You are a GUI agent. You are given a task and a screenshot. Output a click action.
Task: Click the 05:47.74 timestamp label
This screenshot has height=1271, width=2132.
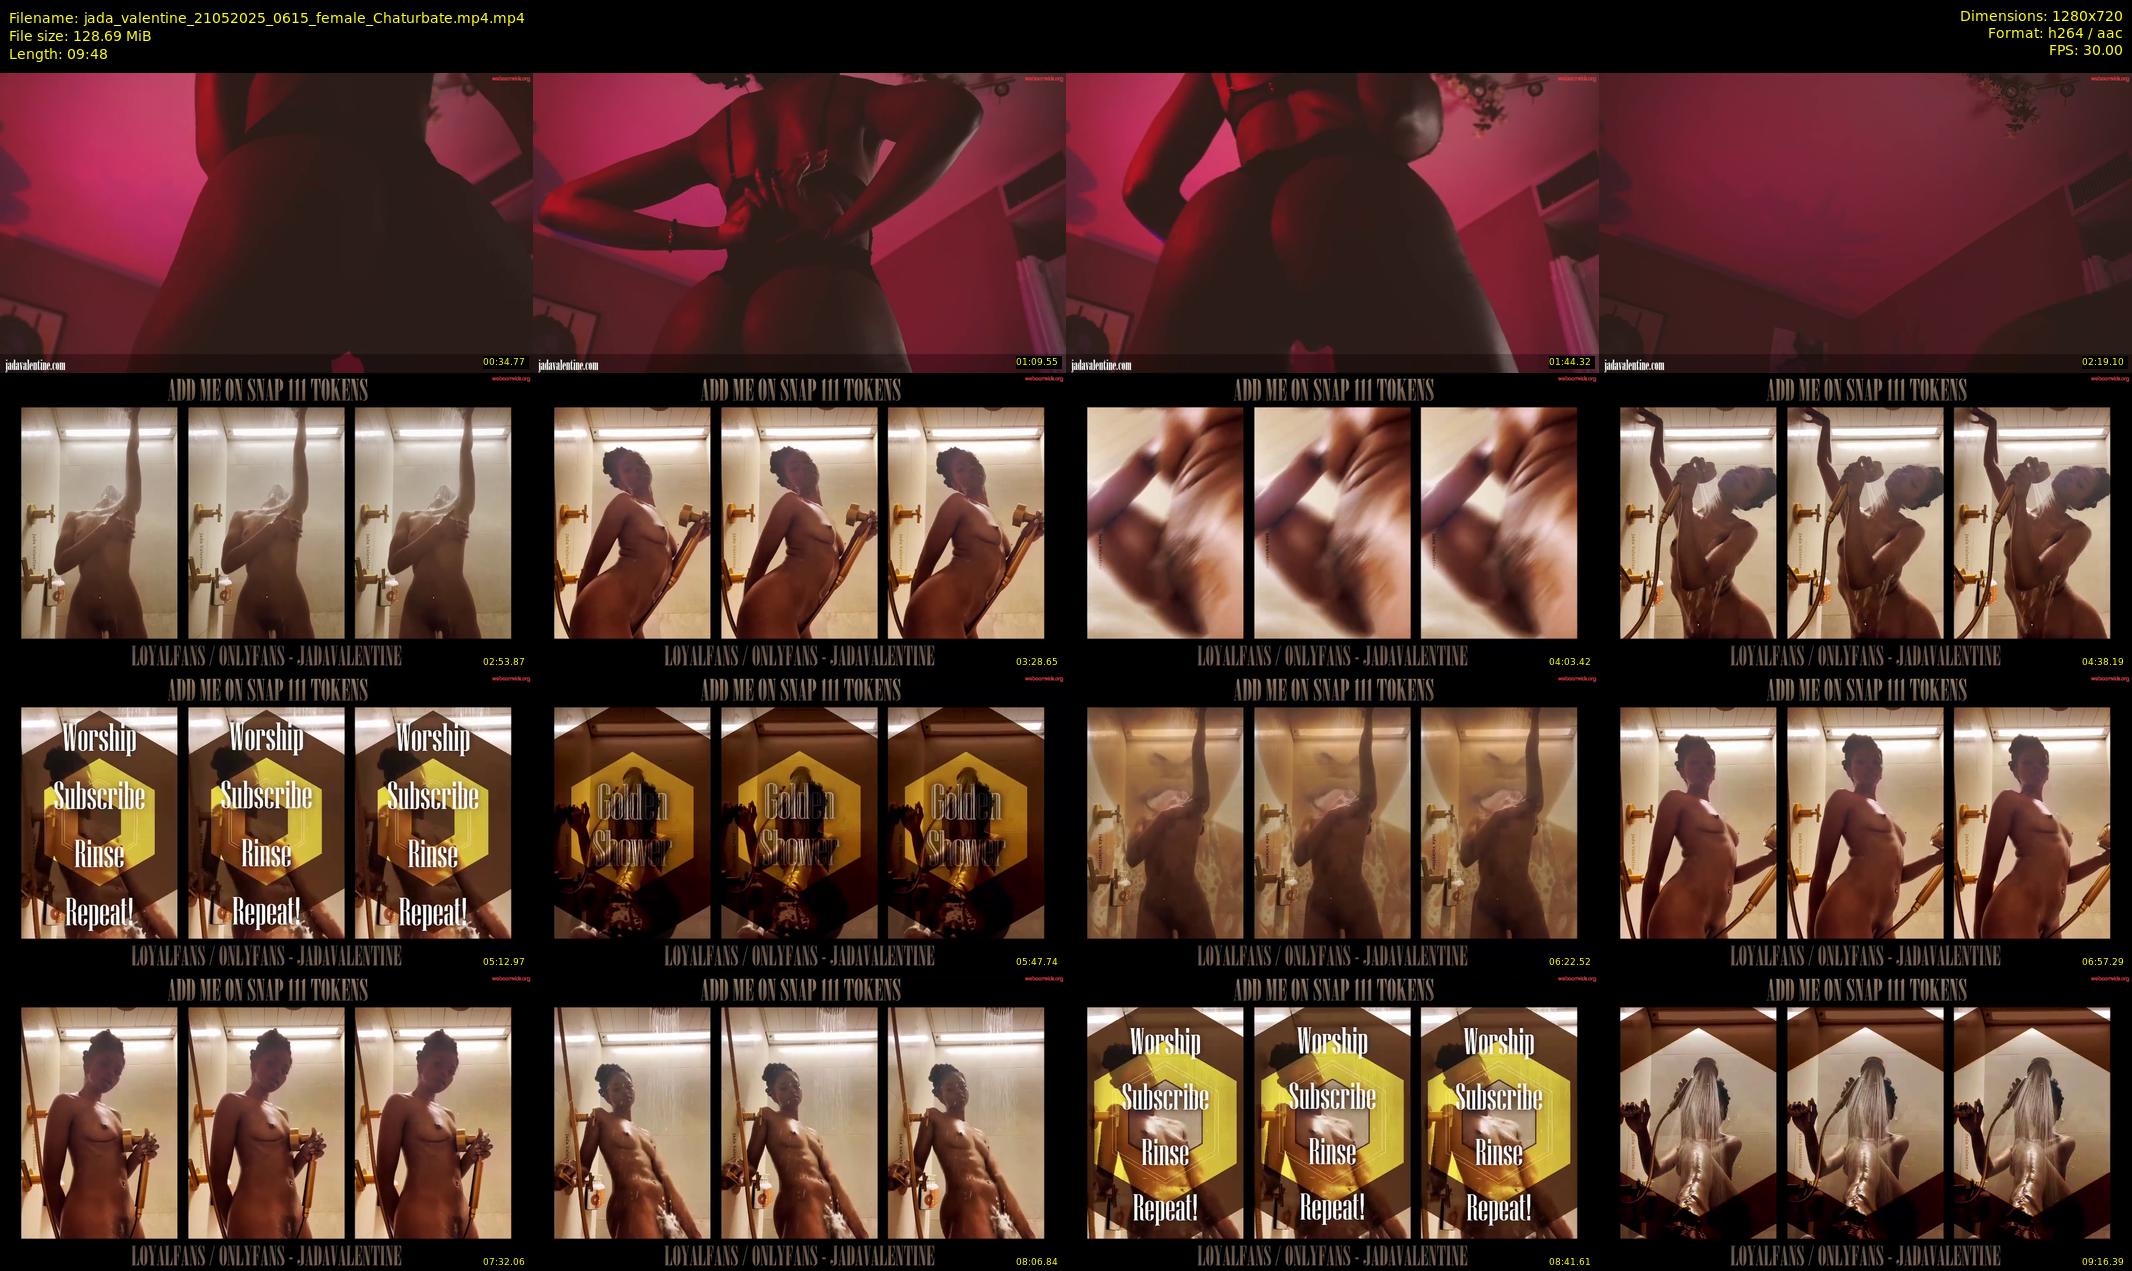[1036, 962]
